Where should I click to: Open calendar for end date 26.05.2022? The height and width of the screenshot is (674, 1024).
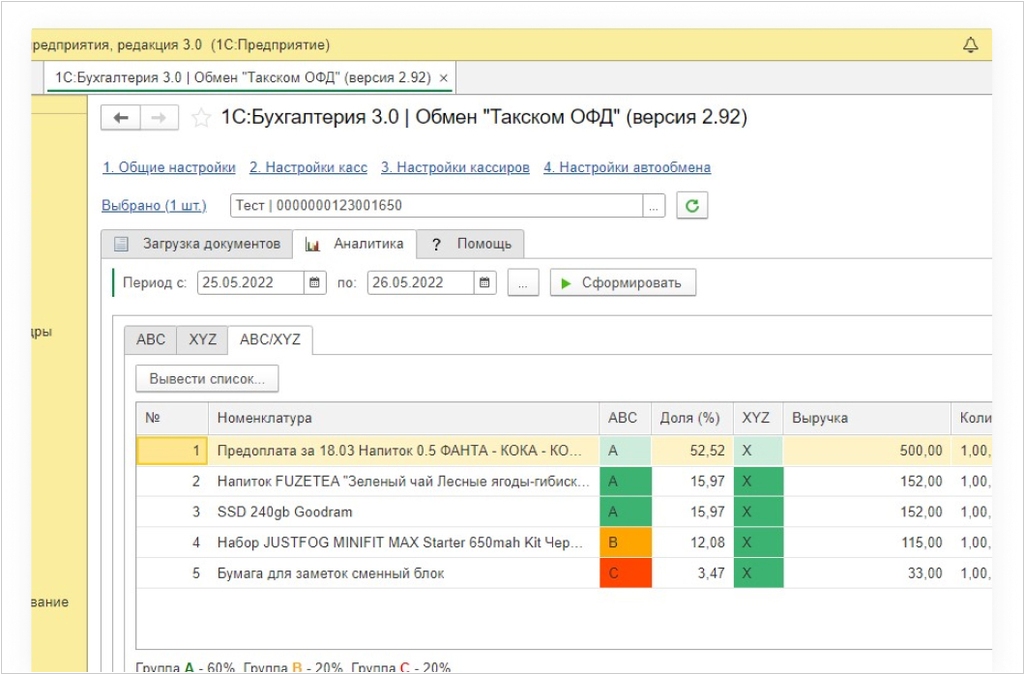(485, 283)
